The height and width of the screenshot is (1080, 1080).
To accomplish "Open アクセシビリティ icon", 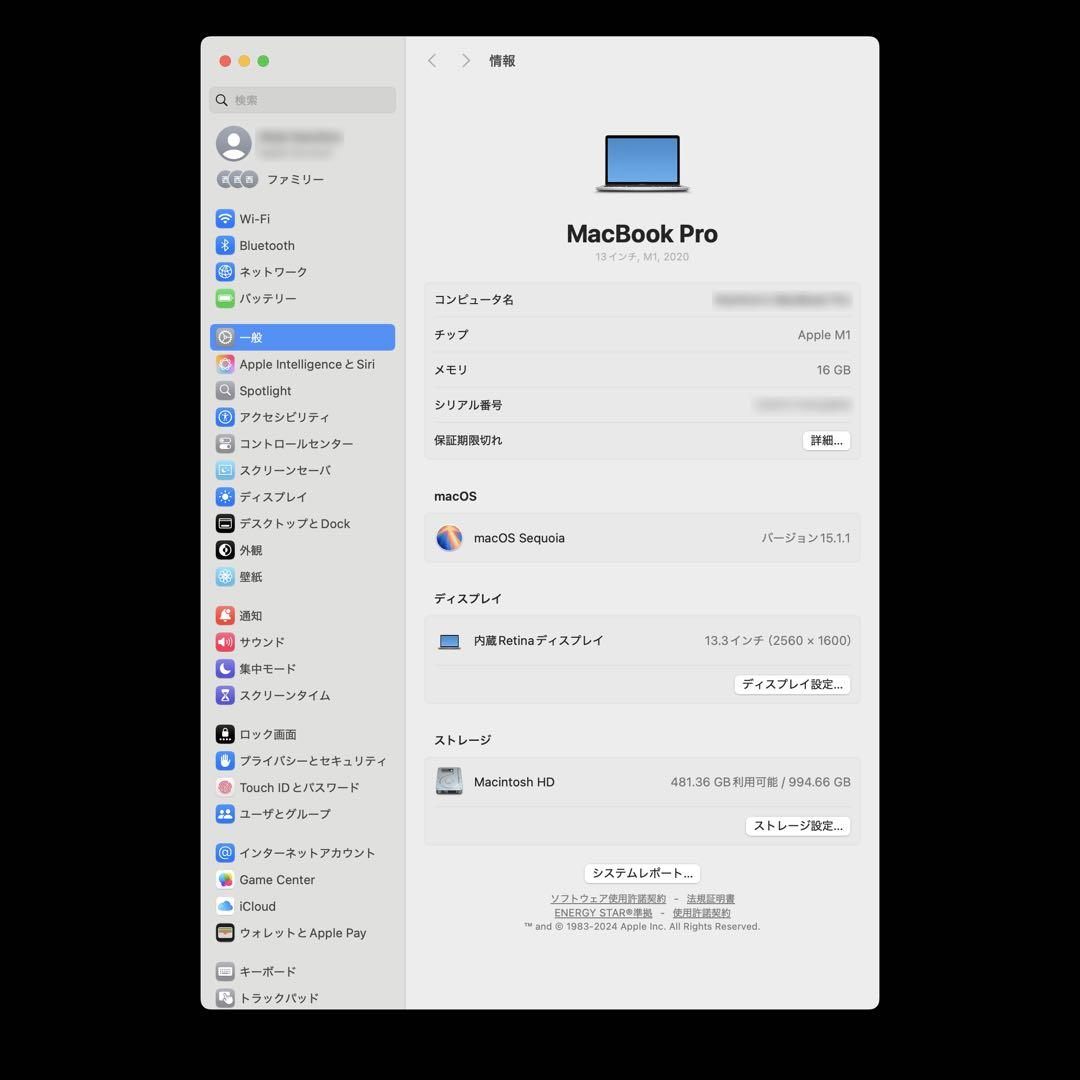I will (x=225, y=417).
